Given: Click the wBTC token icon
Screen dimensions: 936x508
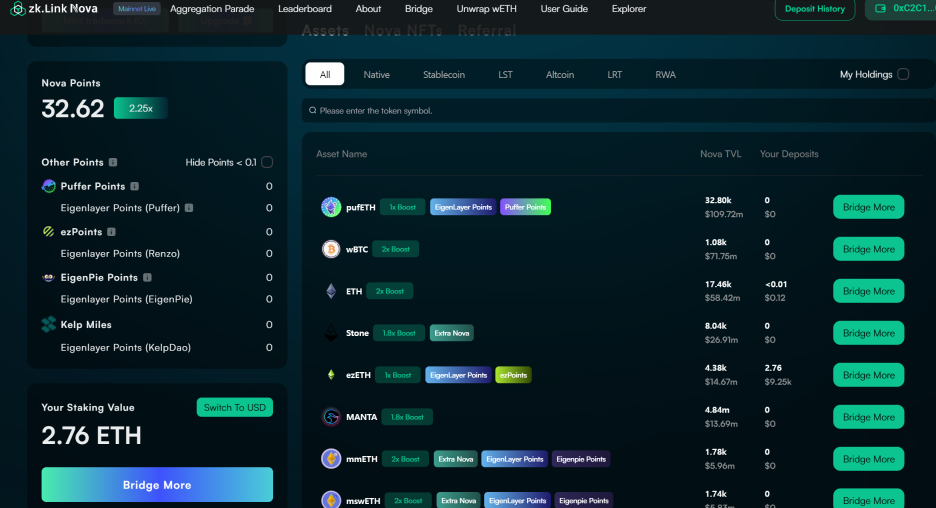Looking at the screenshot, I should [331, 249].
